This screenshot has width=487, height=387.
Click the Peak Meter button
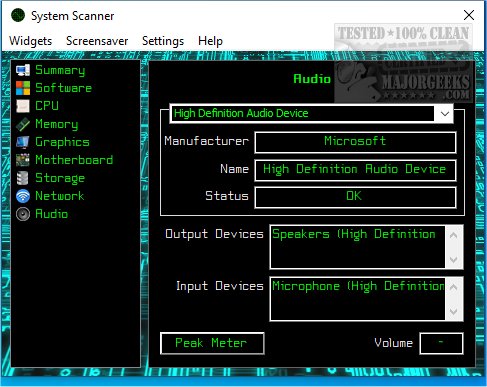tap(212, 343)
